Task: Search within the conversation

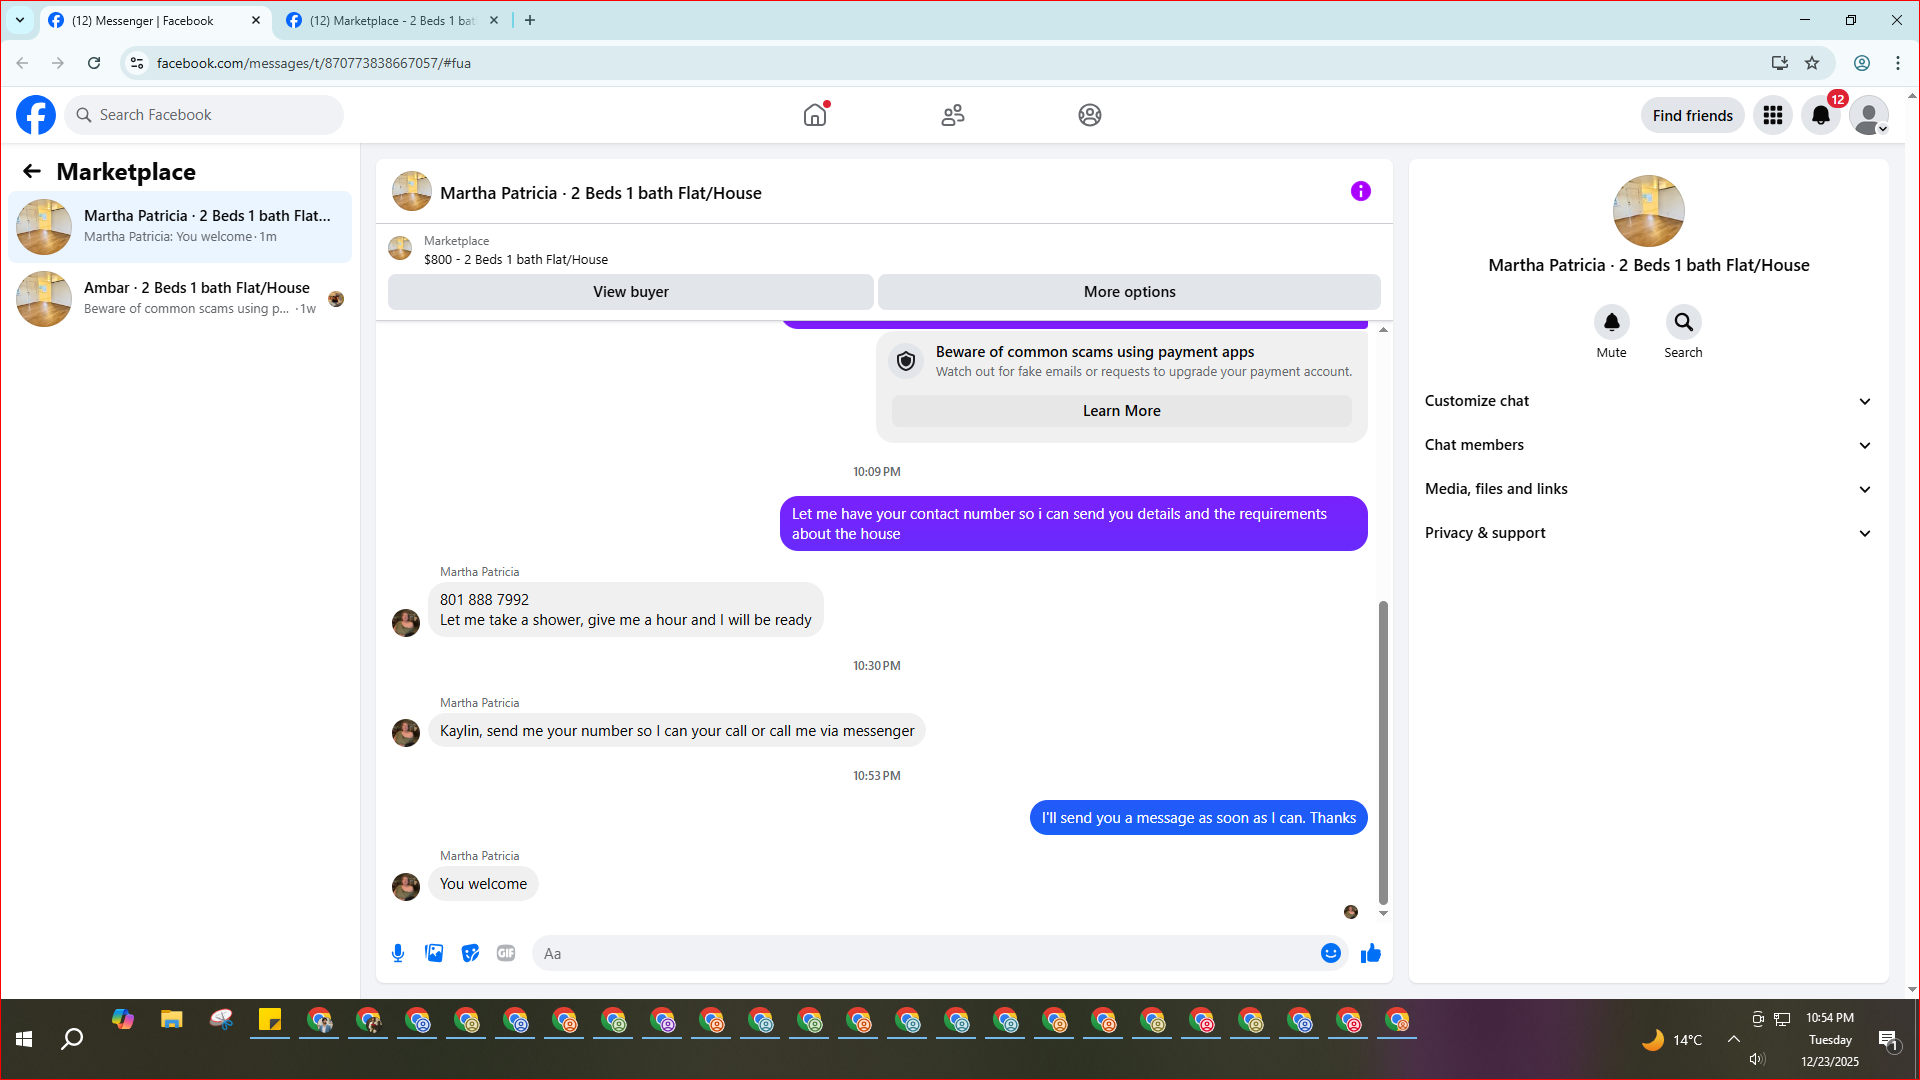Action: pyautogui.click(x=1683, y=323)
